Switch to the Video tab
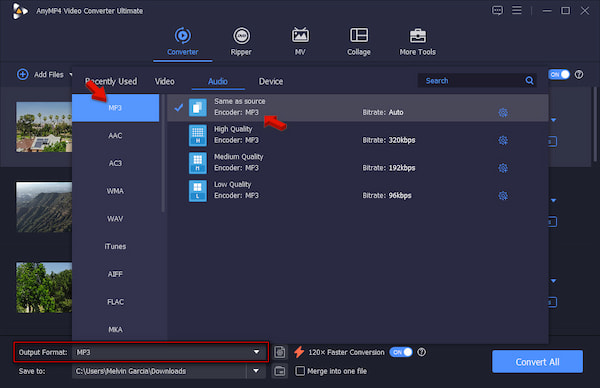 tap(165, 81)
